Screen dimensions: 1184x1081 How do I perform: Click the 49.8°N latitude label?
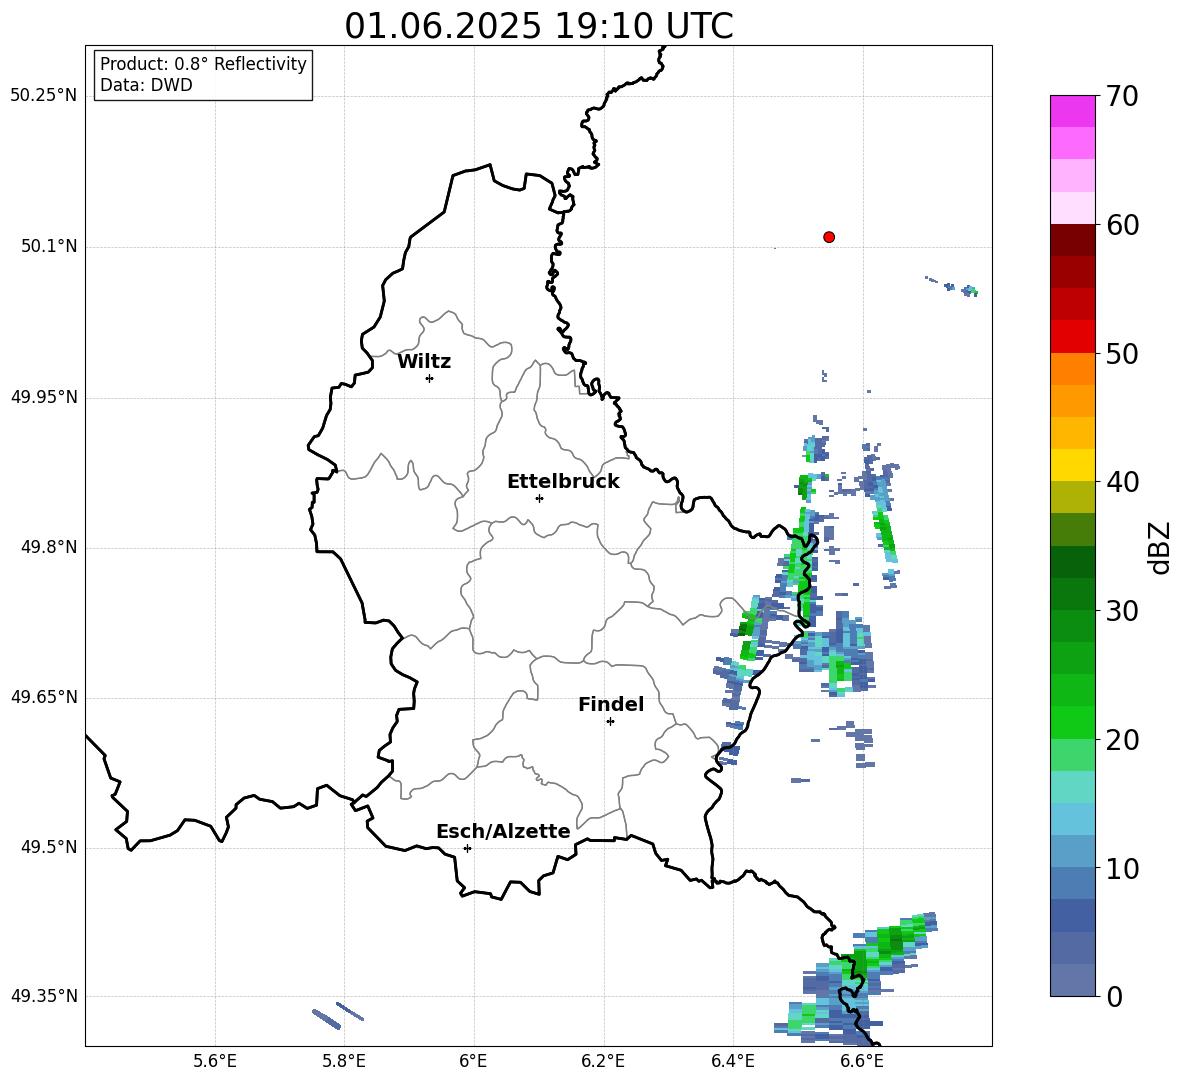(49, 547)
